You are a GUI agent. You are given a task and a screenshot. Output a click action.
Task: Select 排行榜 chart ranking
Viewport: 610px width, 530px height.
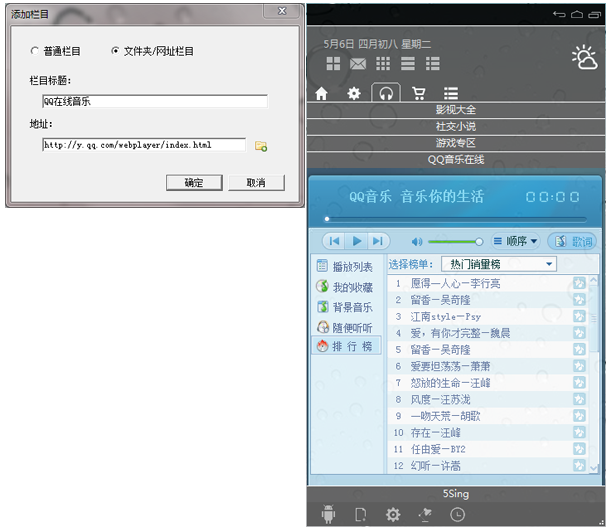point(346,346)
